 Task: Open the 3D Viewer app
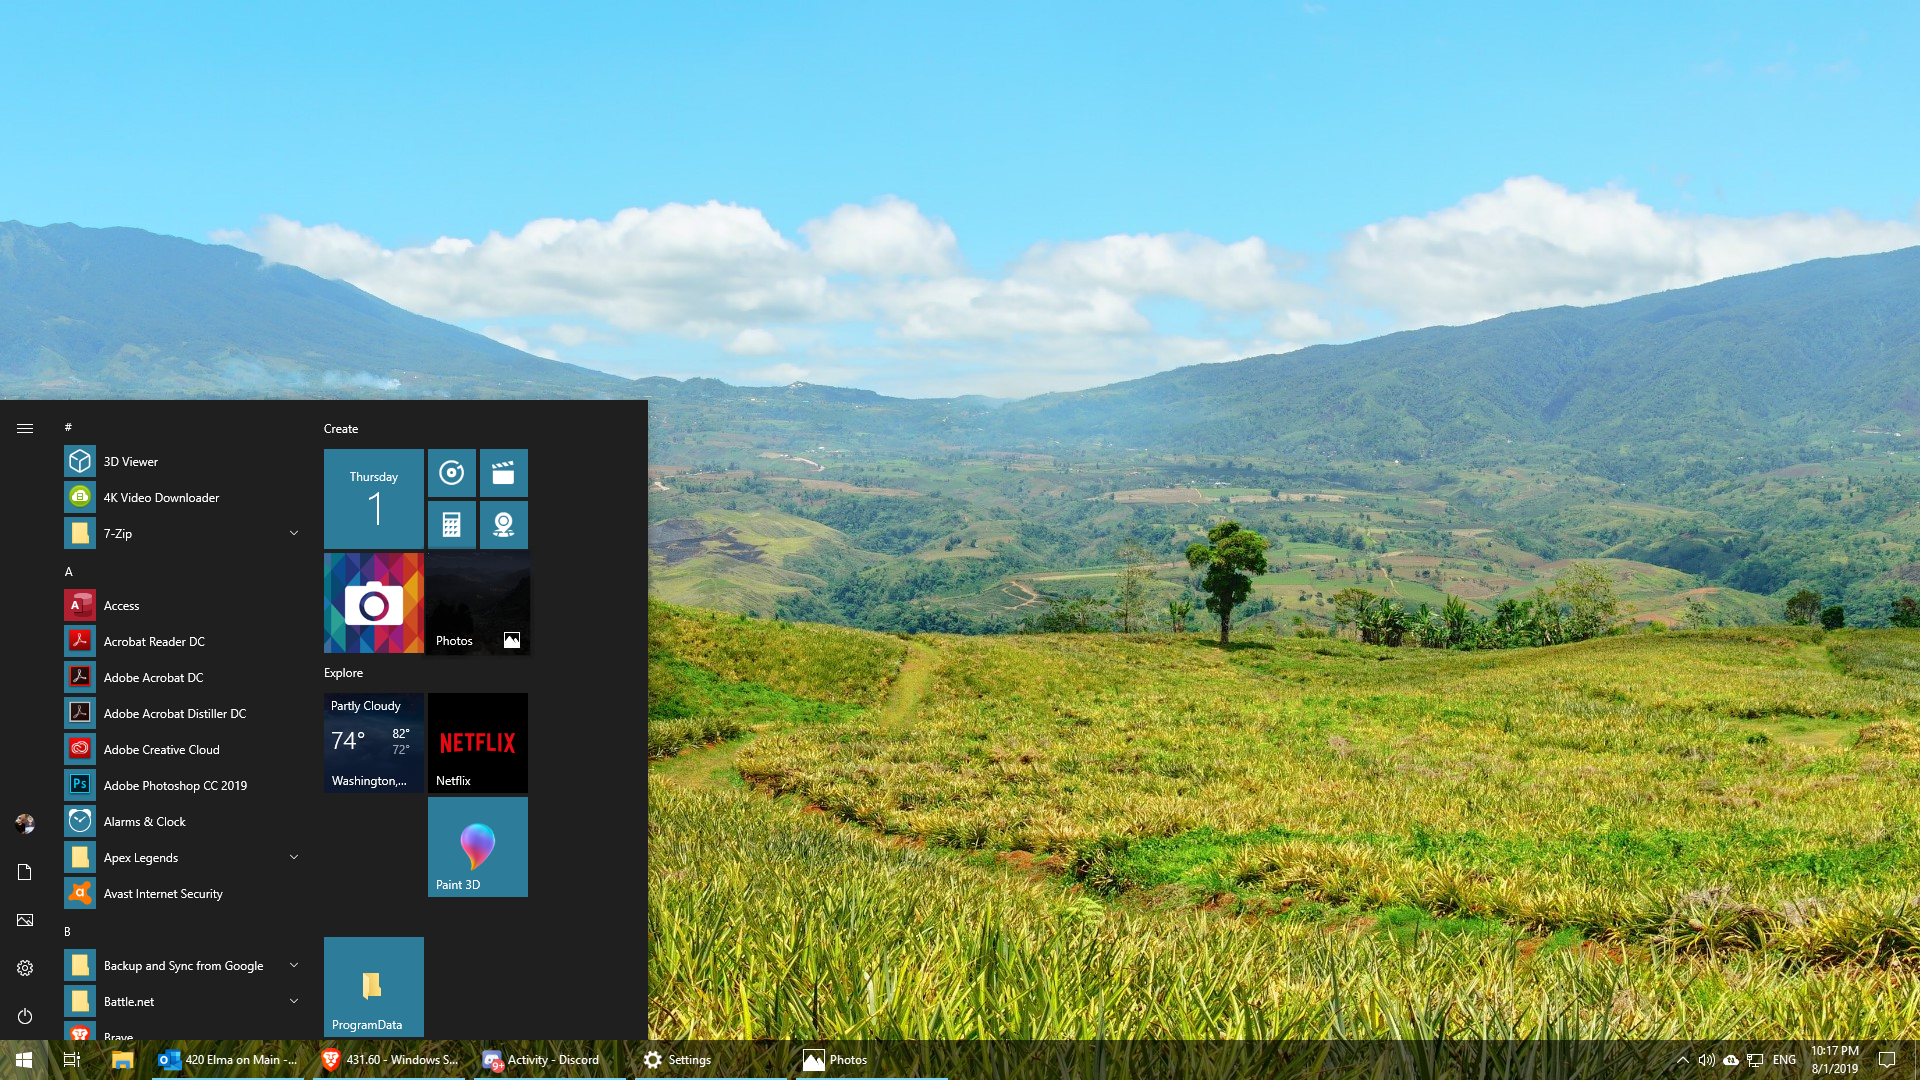(129, 460)
